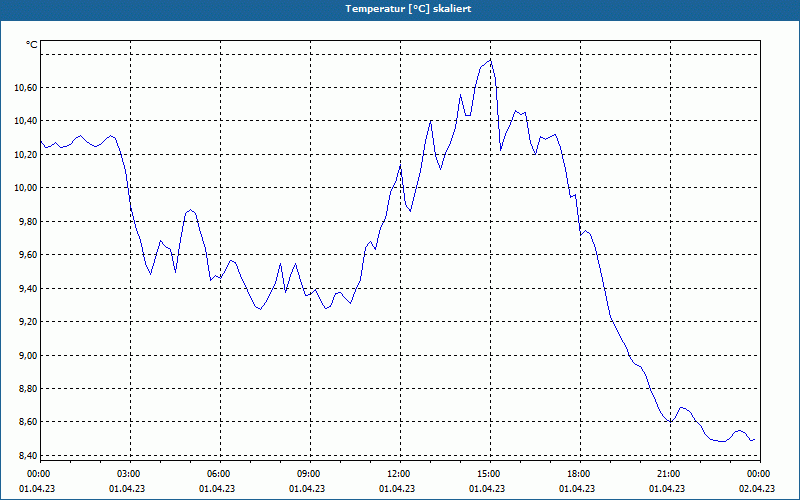
Task: Click the y-axis value '9,20'
Action: (x=28, y=321)
